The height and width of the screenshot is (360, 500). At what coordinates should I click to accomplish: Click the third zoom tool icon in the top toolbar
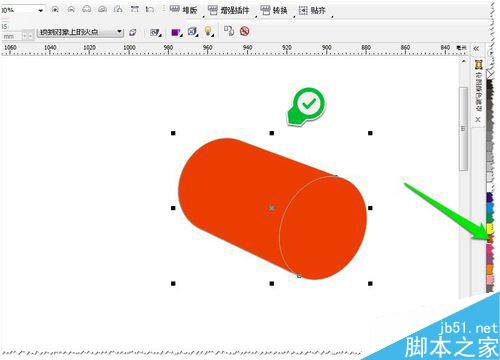coord(87,10)
